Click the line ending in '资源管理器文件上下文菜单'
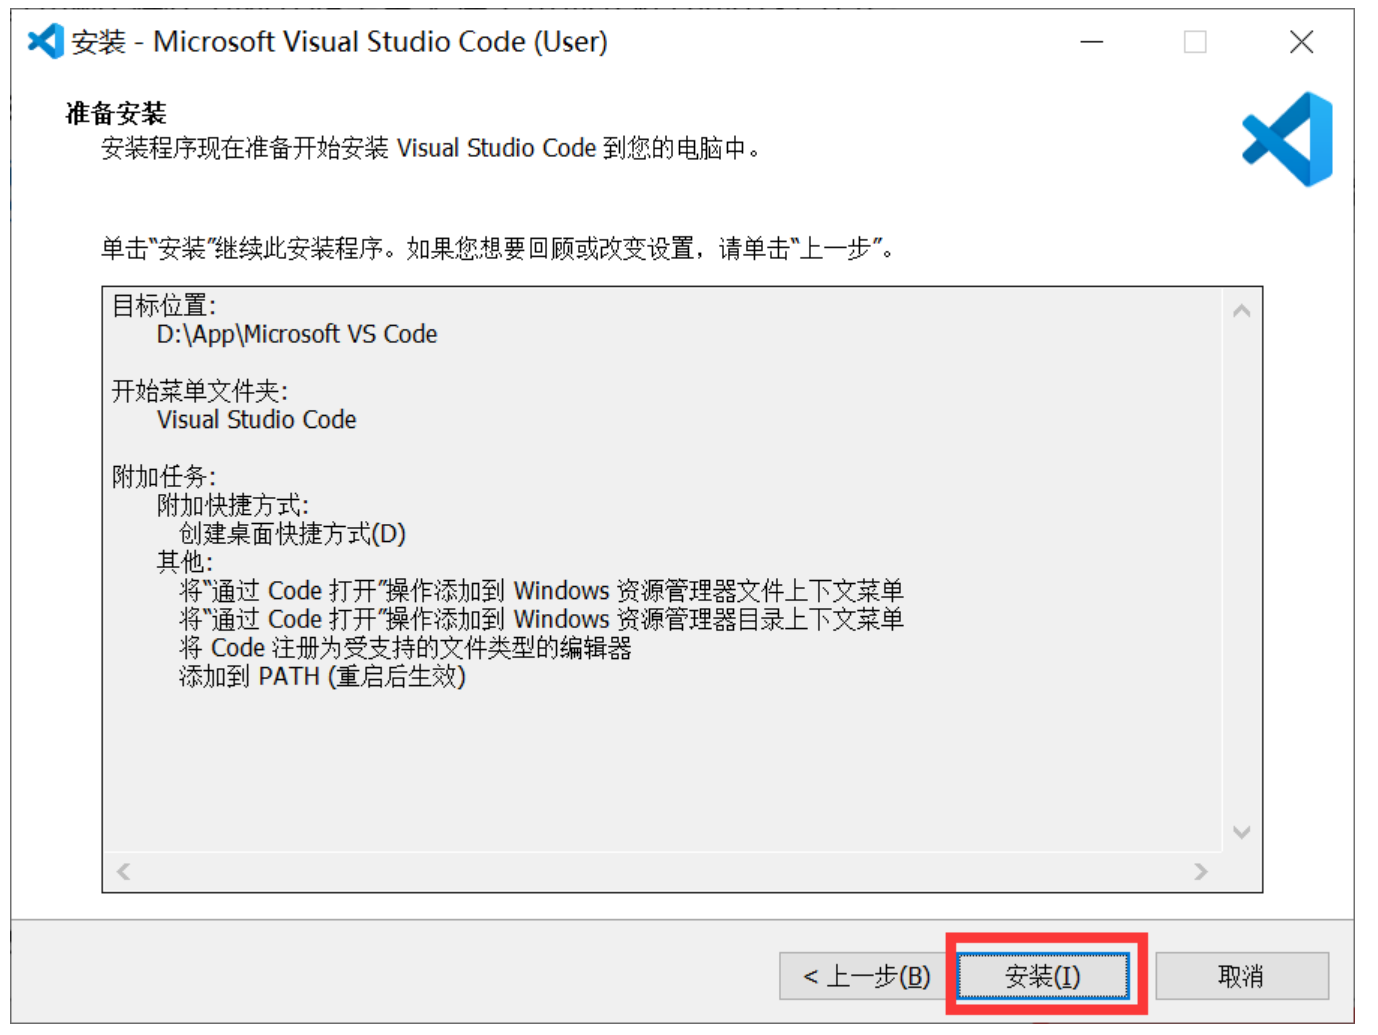The width and height of the screenshot is (1378, 1035). pyautogui.click(x=541, y=591)
